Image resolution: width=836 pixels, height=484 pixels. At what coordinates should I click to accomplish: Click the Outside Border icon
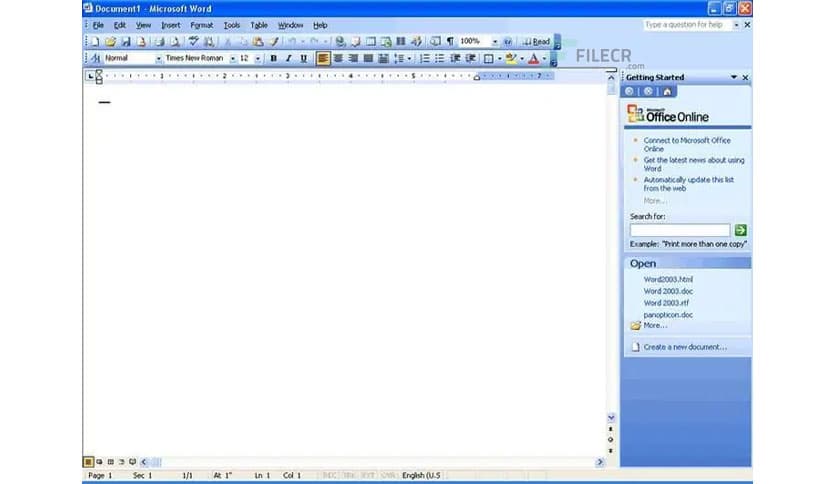click(488, 59)
